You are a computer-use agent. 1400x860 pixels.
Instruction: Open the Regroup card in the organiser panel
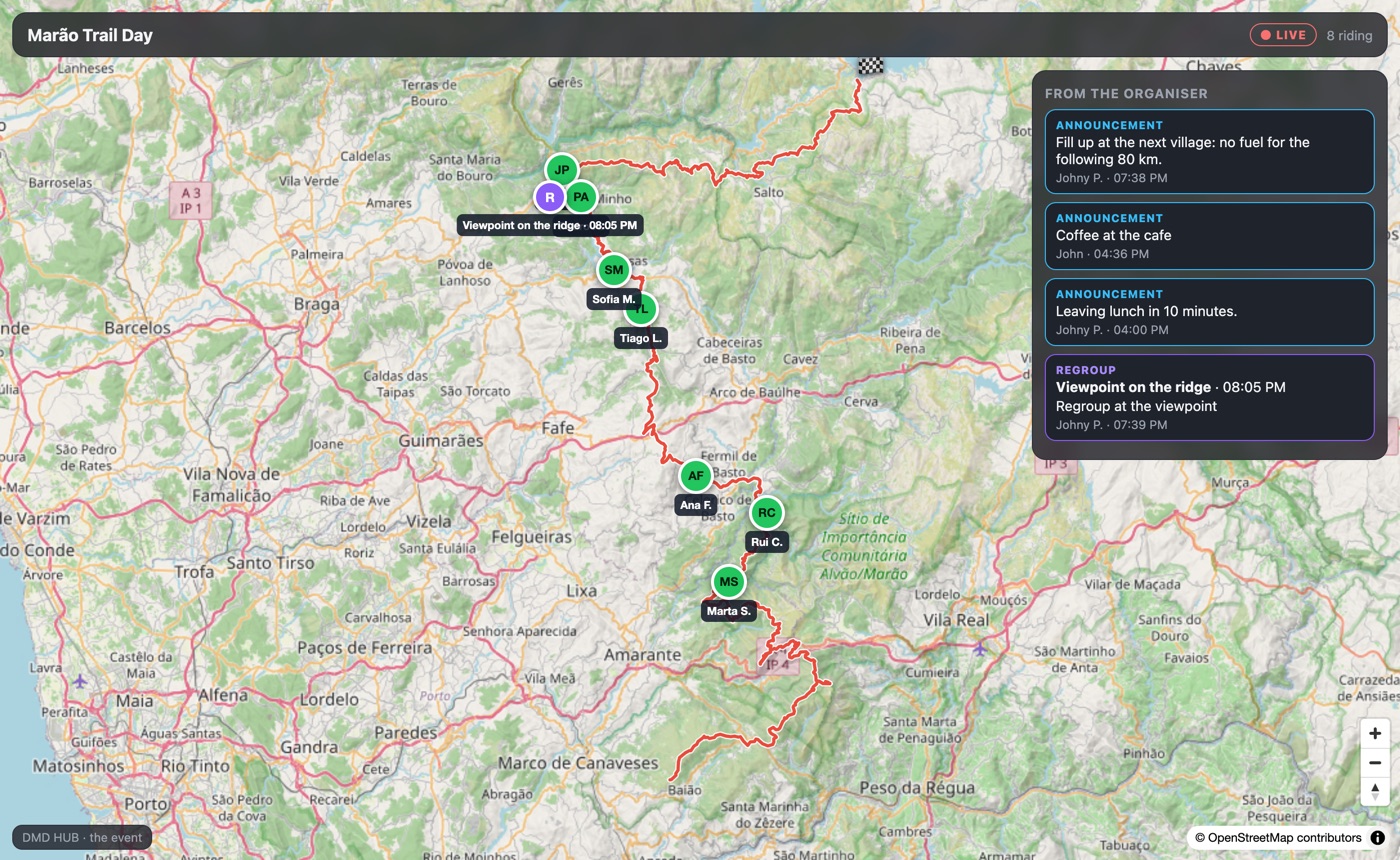click(1210, 397)
